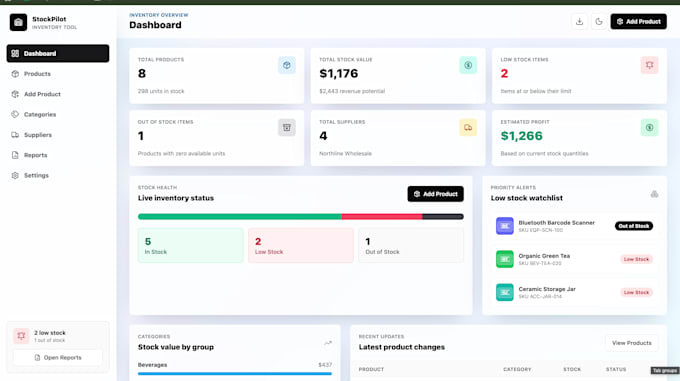Image resolution: width=680 pixels, height=381 pixels.
Task: Click Add Product in the Live inventory status panel
Action: [435, 194]
